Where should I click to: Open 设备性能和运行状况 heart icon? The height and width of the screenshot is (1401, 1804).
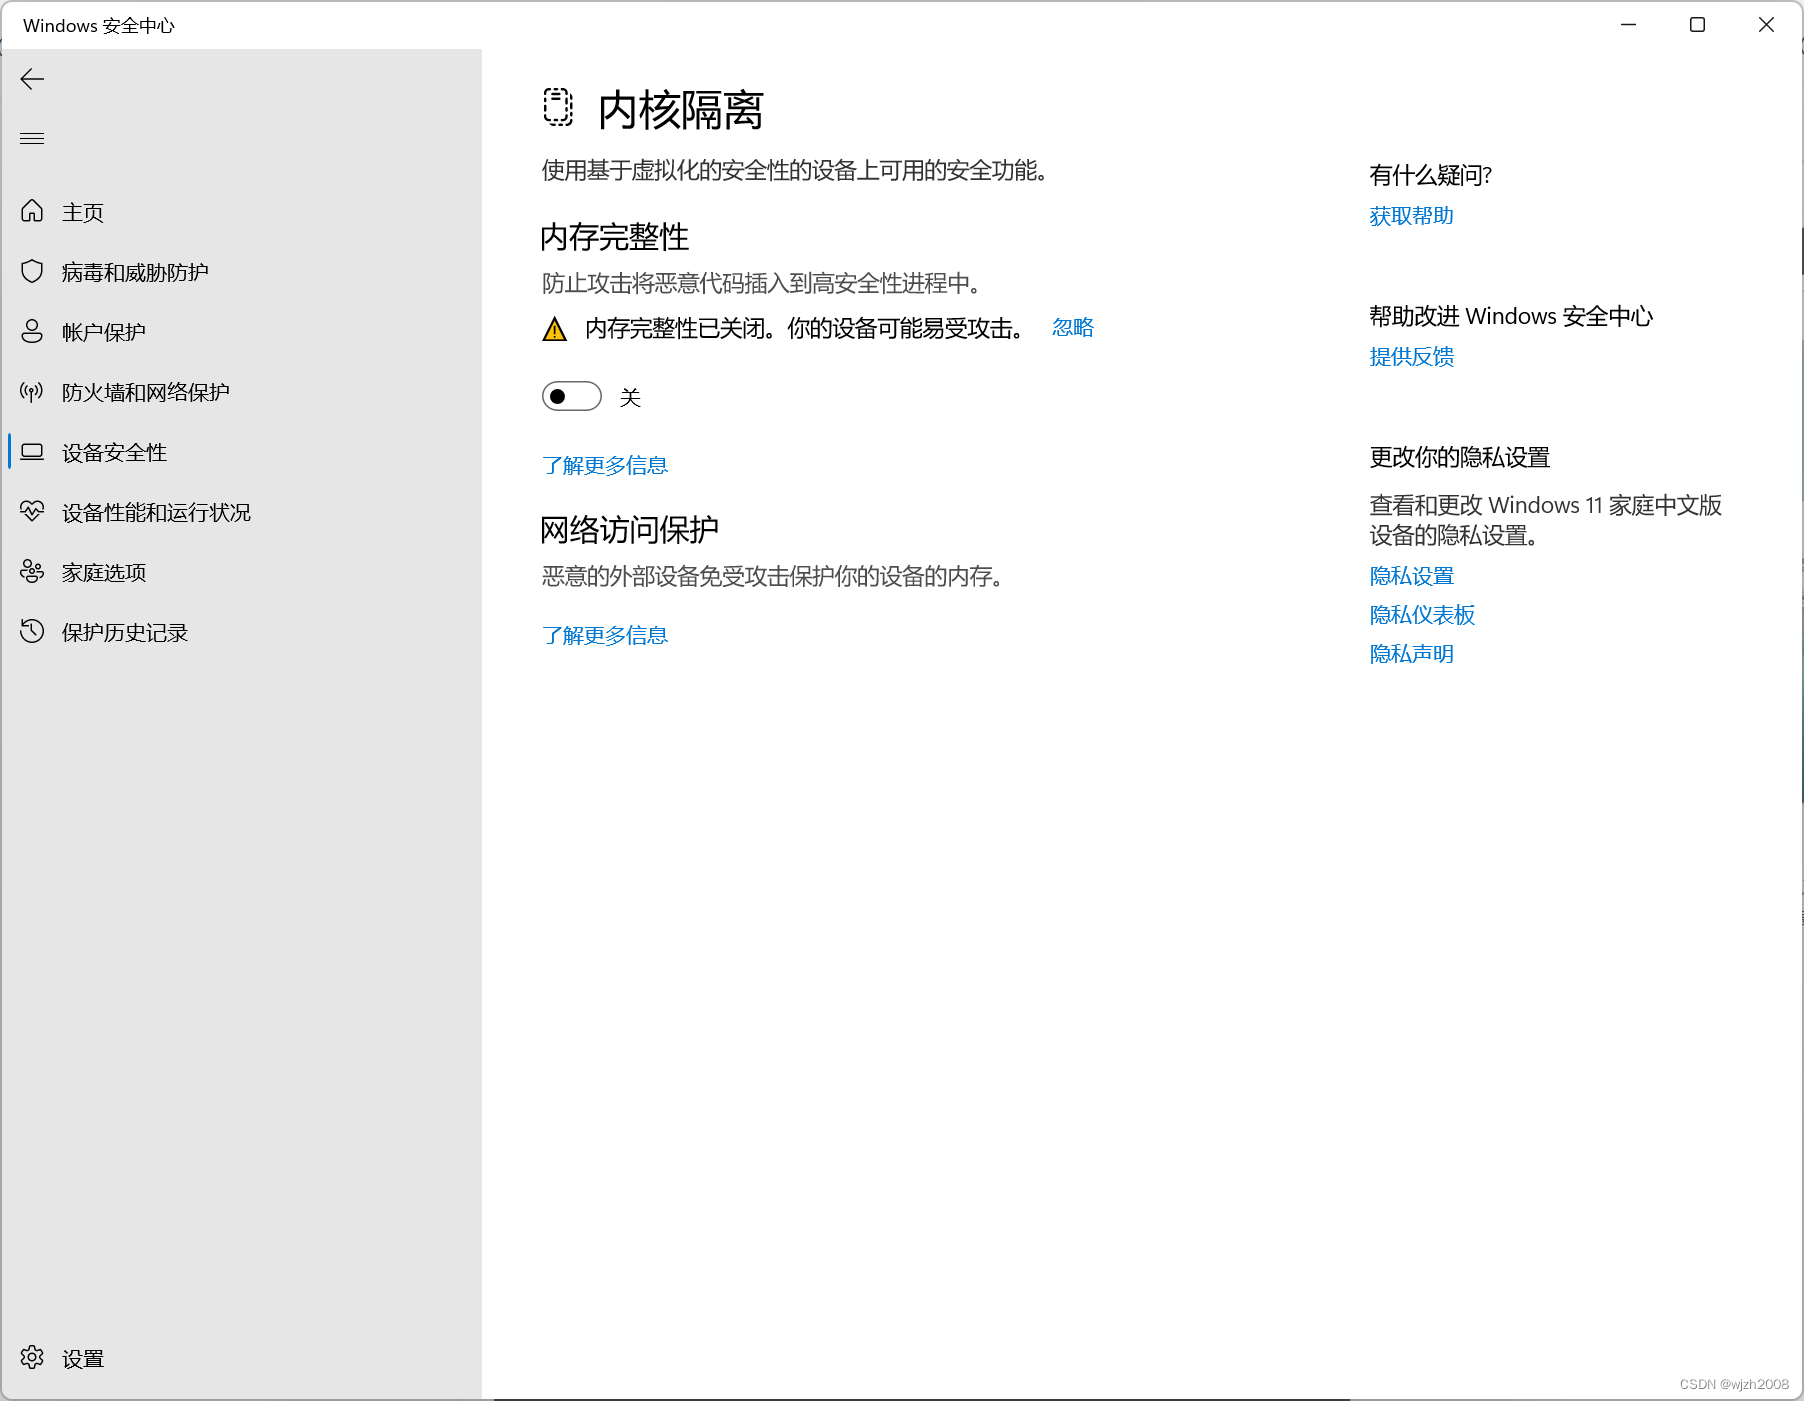(31, 511)
